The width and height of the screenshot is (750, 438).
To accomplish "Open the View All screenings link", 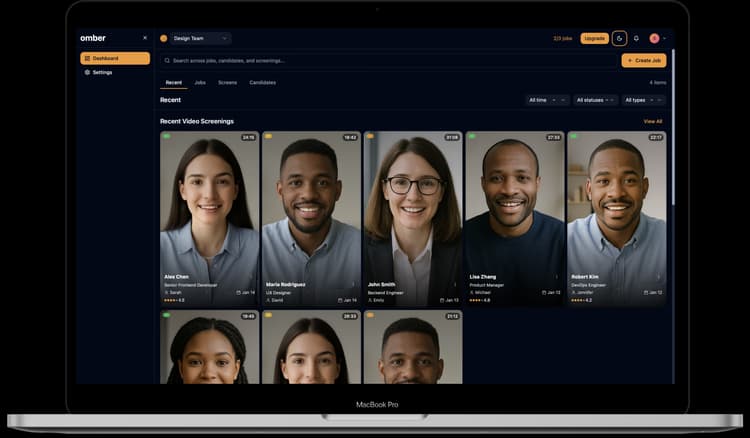I will pyautogui.click(x=652, y=121).
